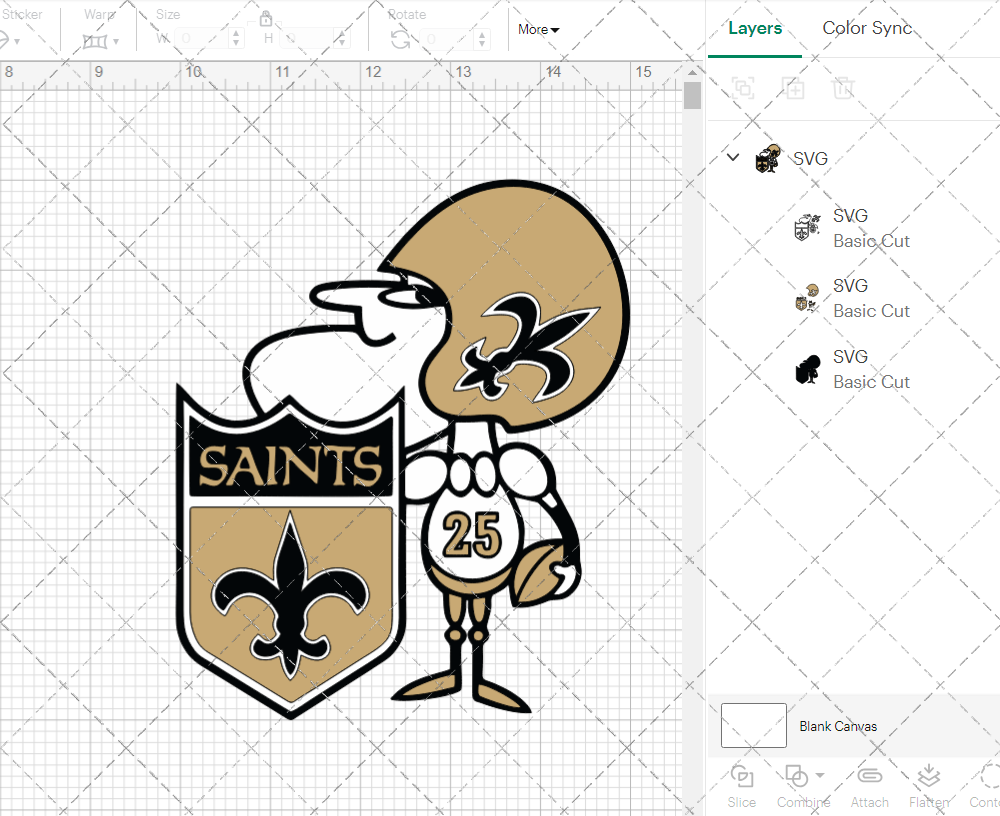Toggle the size aspect ratio lock
The height and width of the screenshot is (816, 1000).
(266, 19)
